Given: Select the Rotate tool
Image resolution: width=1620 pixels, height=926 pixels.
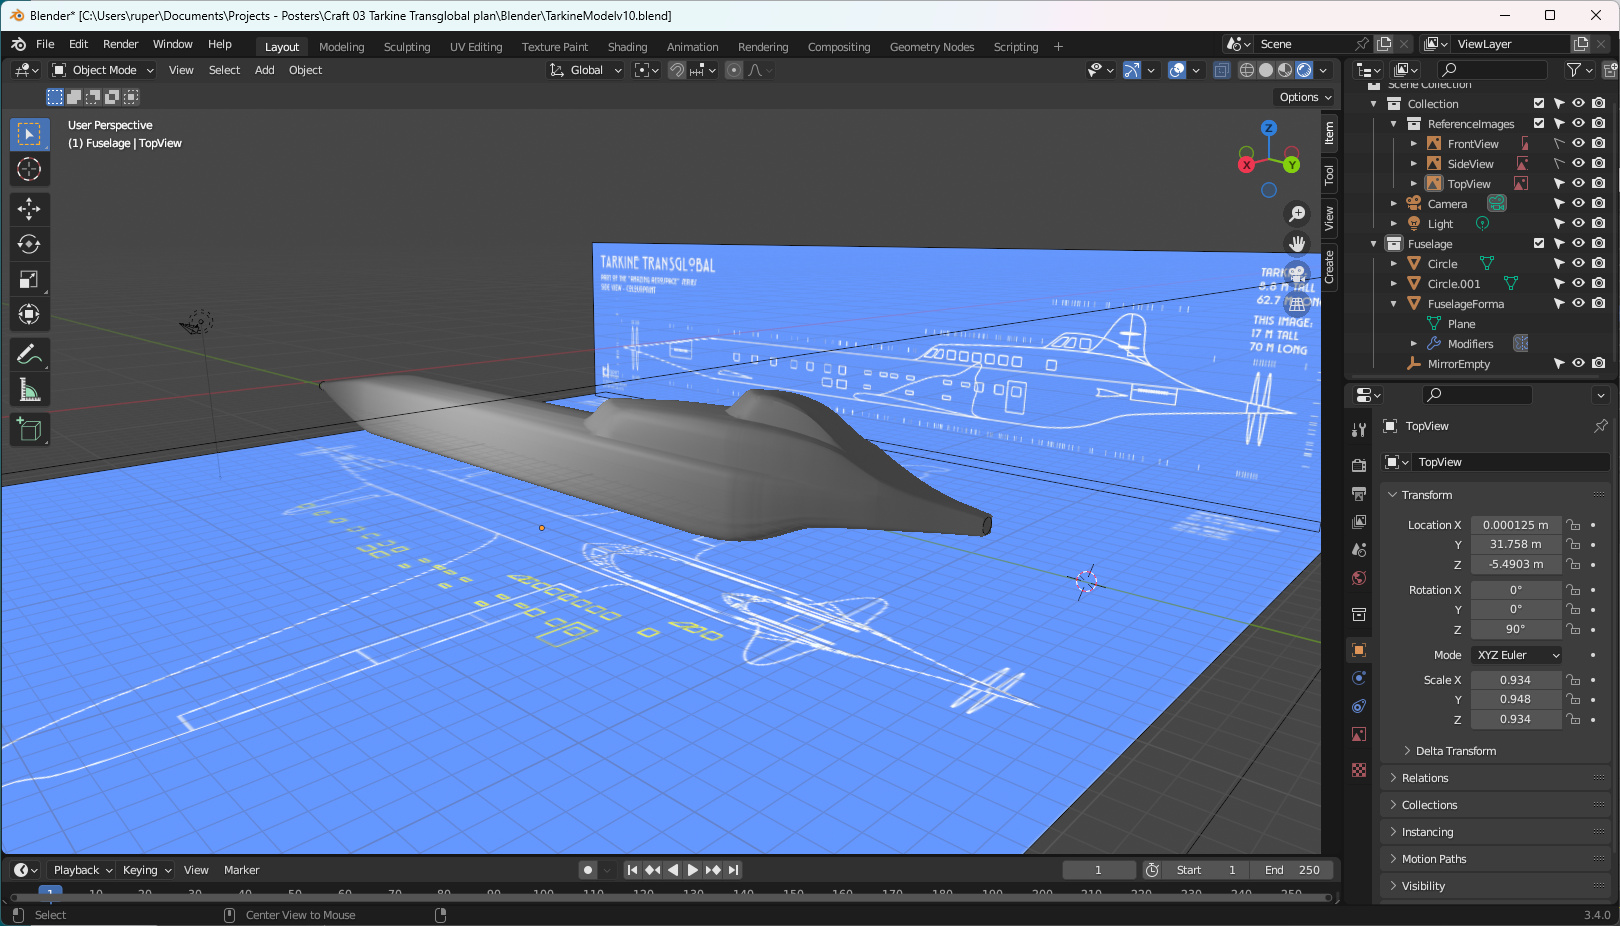Looking at the screenshot, I should [x=29, y=244].
